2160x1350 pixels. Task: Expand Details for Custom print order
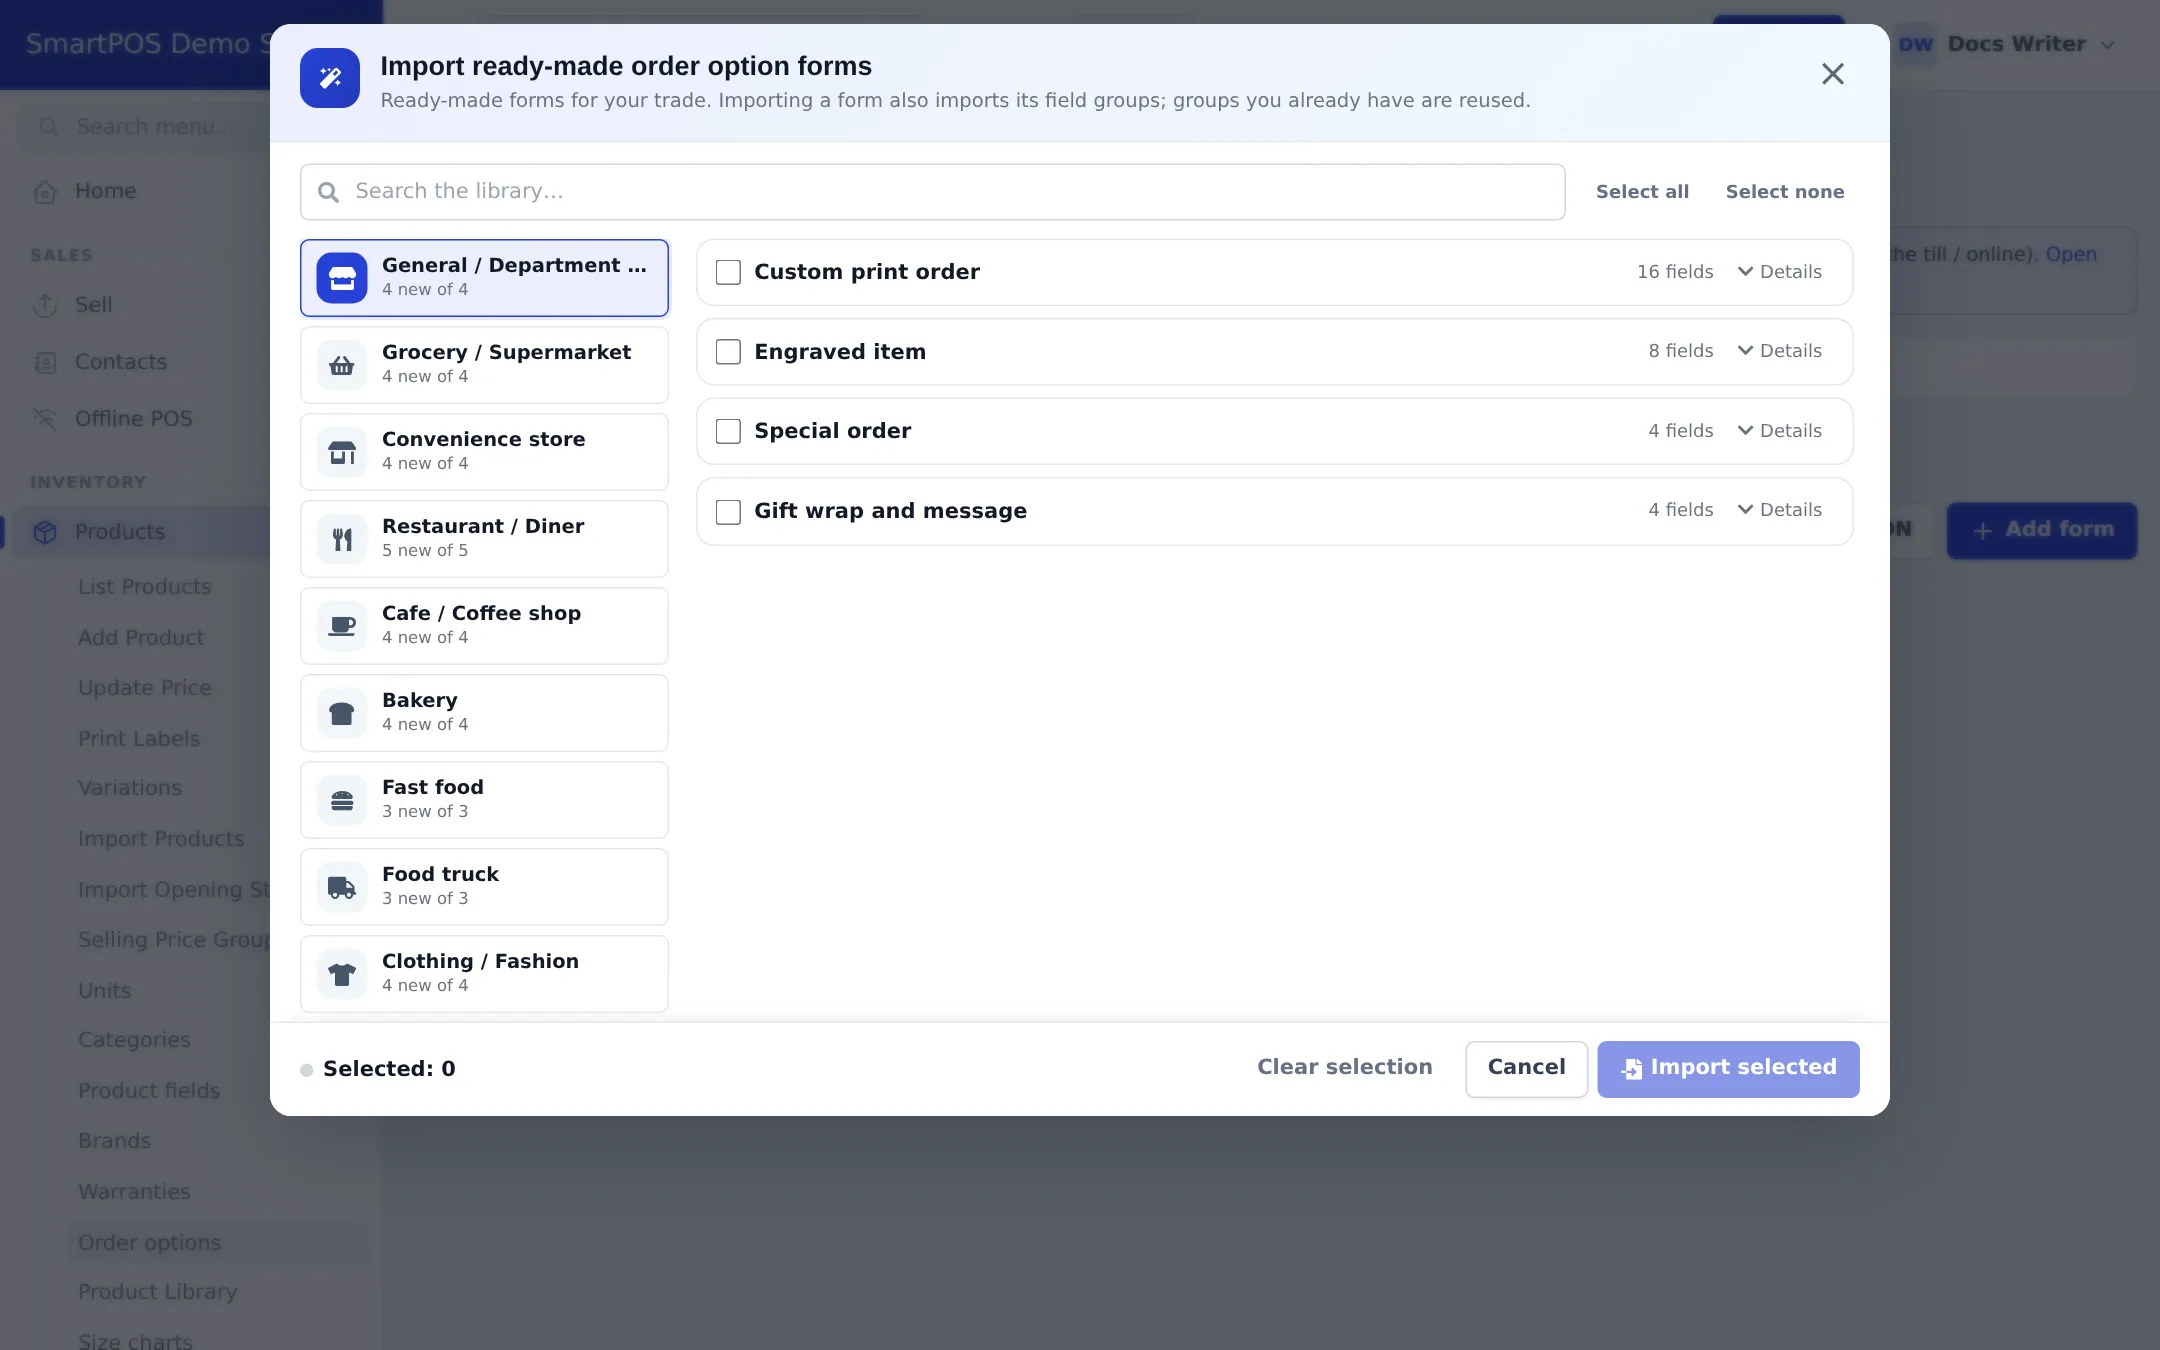[x=1779, y=272]
